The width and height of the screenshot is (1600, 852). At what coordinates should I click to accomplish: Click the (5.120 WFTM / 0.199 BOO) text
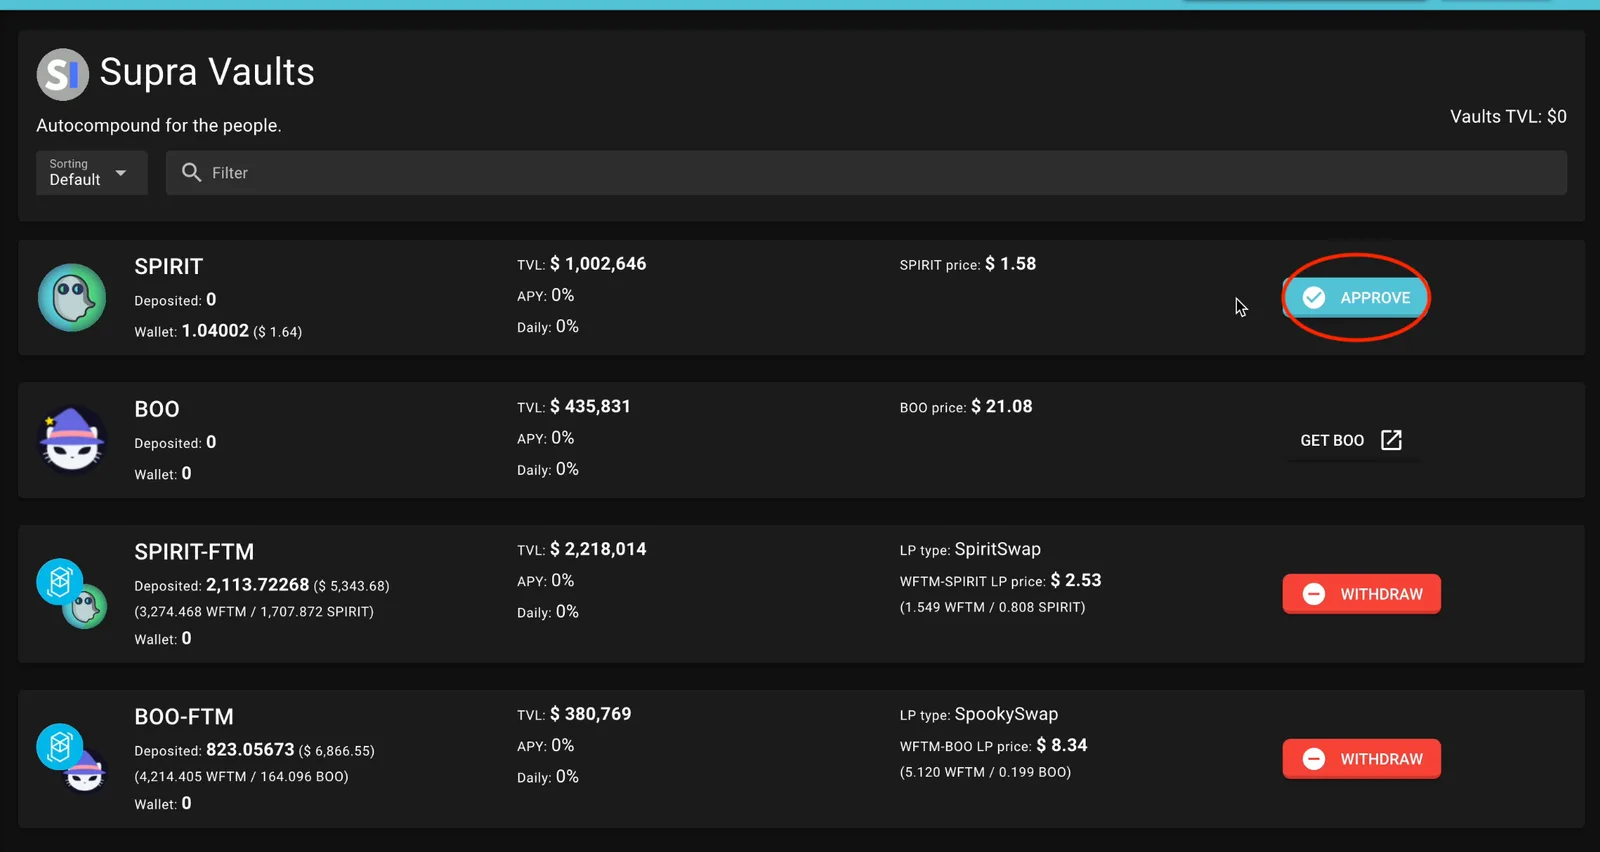985,772
